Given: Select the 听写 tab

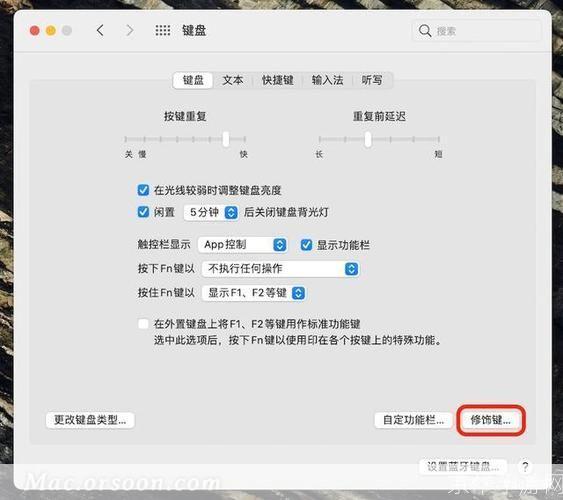Looking at the screenshot, I should click(372, 80).
